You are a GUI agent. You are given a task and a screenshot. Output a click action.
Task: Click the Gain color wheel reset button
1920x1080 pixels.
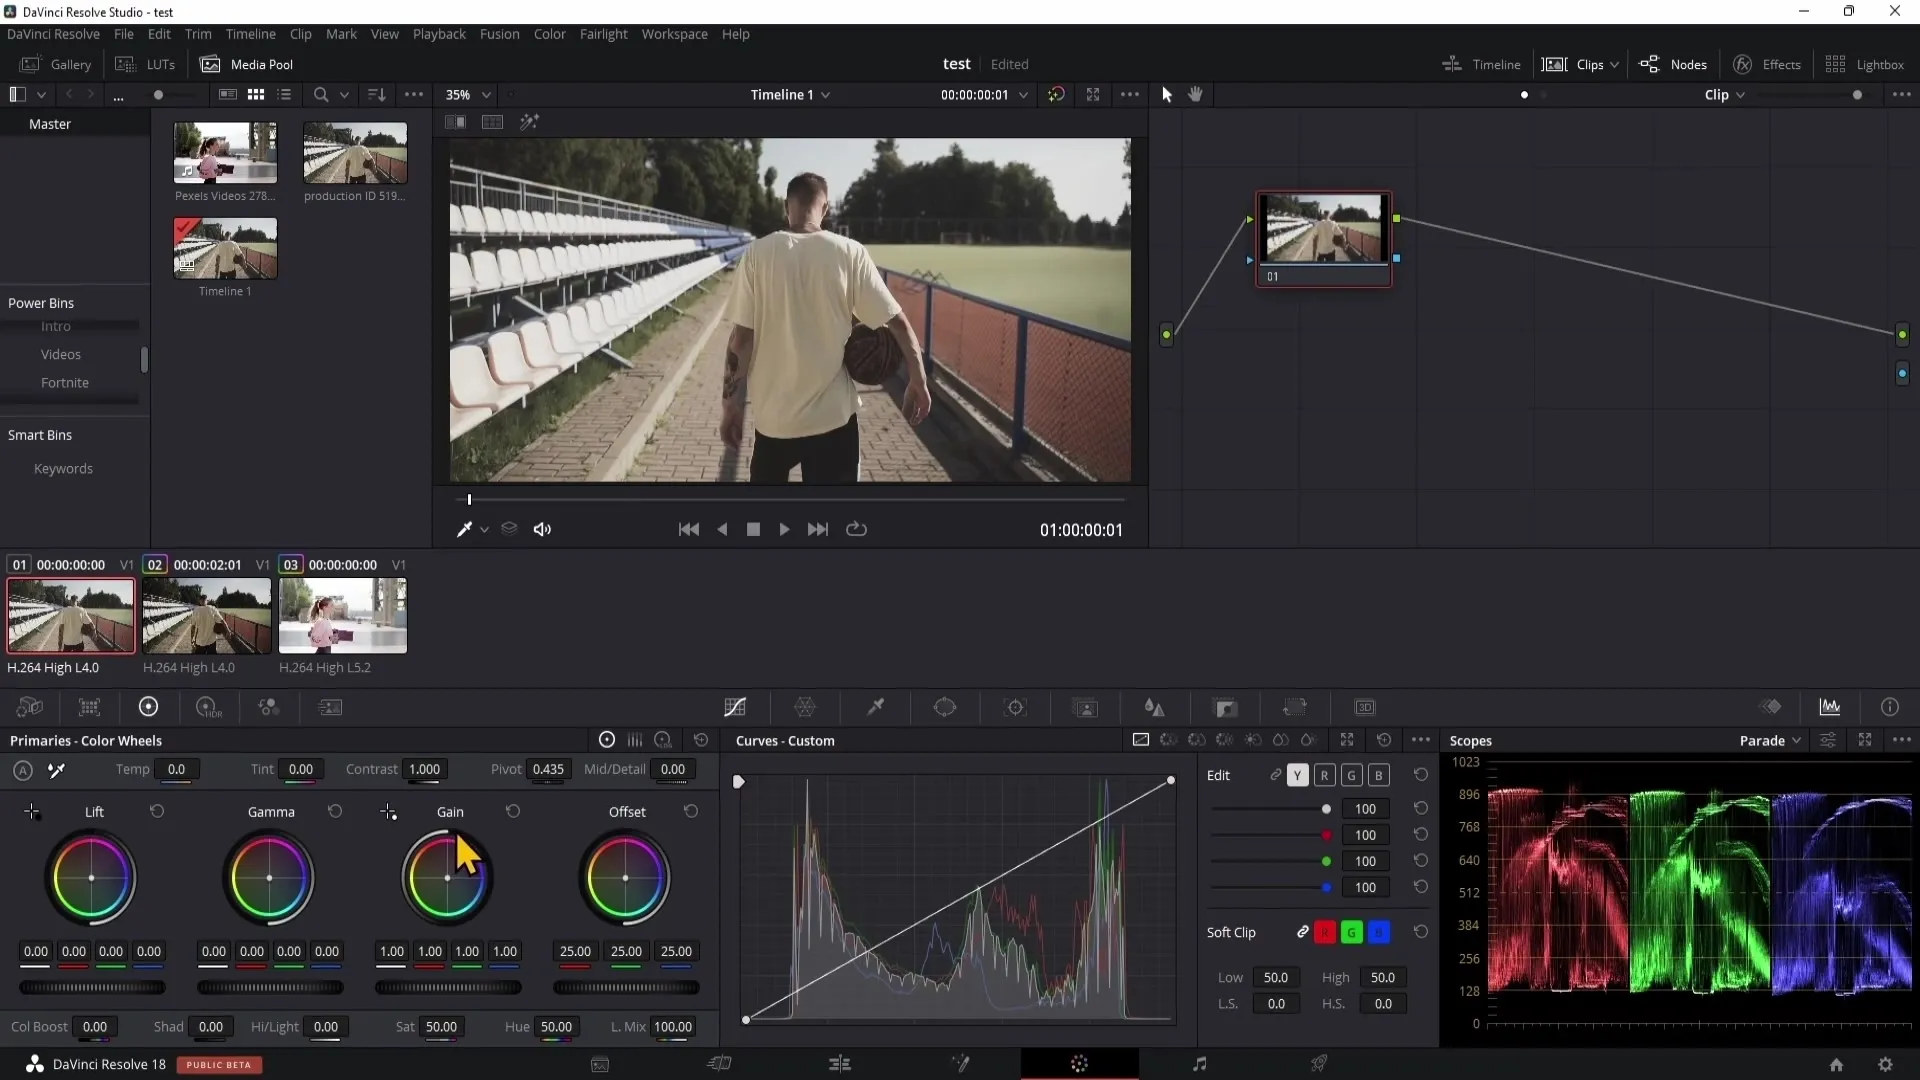[512, 810]
